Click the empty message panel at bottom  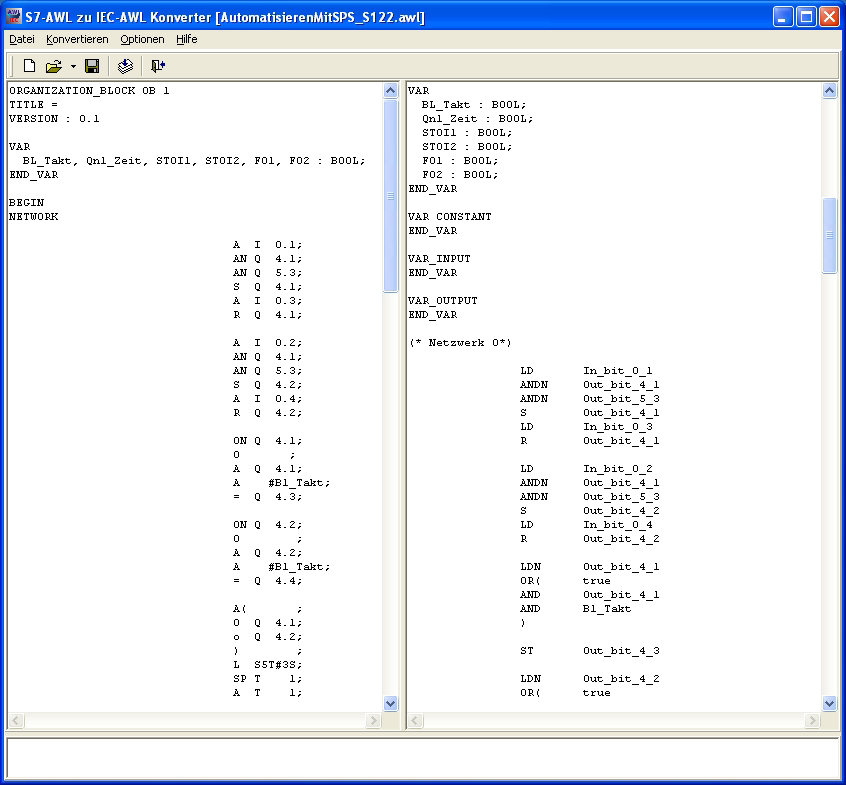[x=422, y=758]
